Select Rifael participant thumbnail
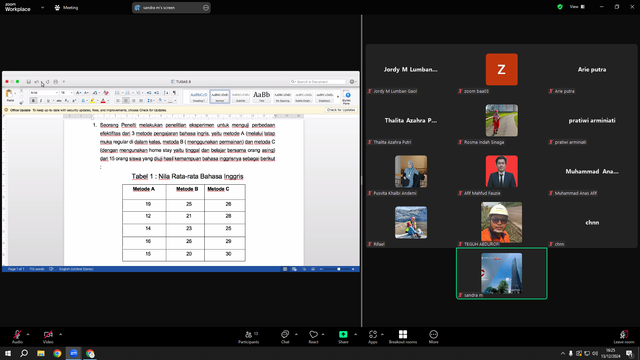This screenshot has height=360, width=640. tap(411, 222)
